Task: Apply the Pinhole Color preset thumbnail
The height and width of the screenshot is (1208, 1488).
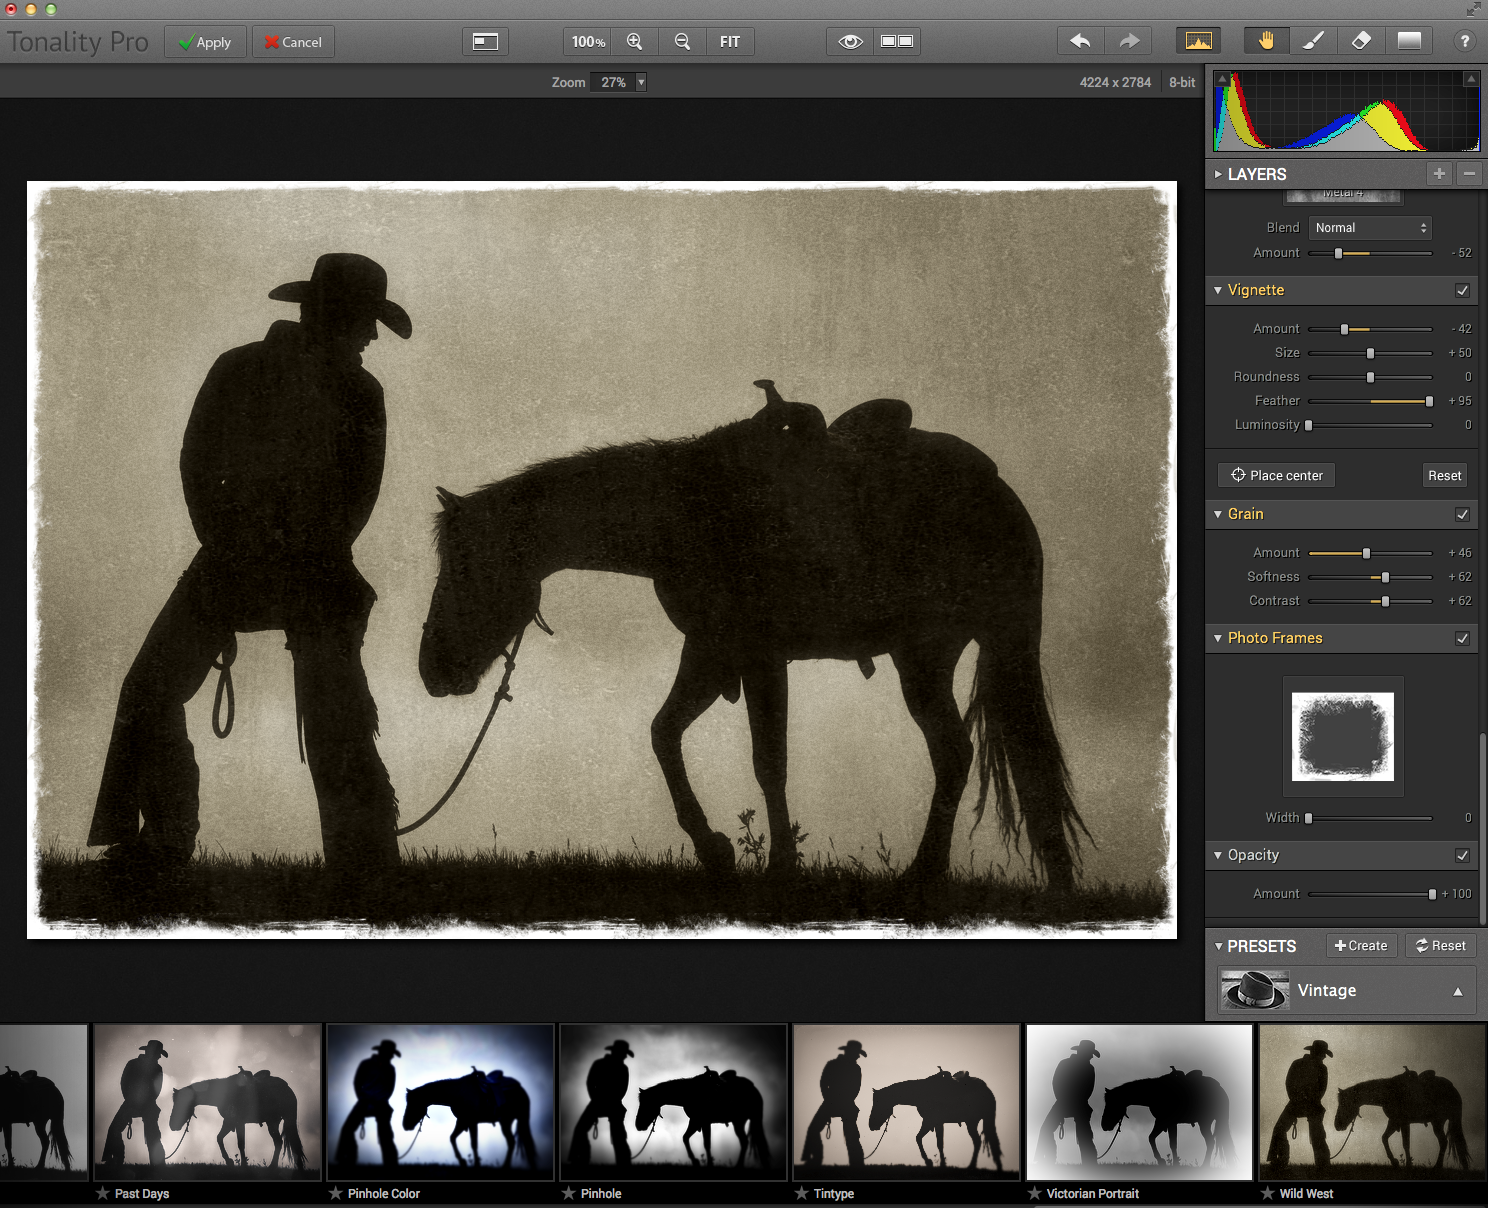Action: 440,1102
